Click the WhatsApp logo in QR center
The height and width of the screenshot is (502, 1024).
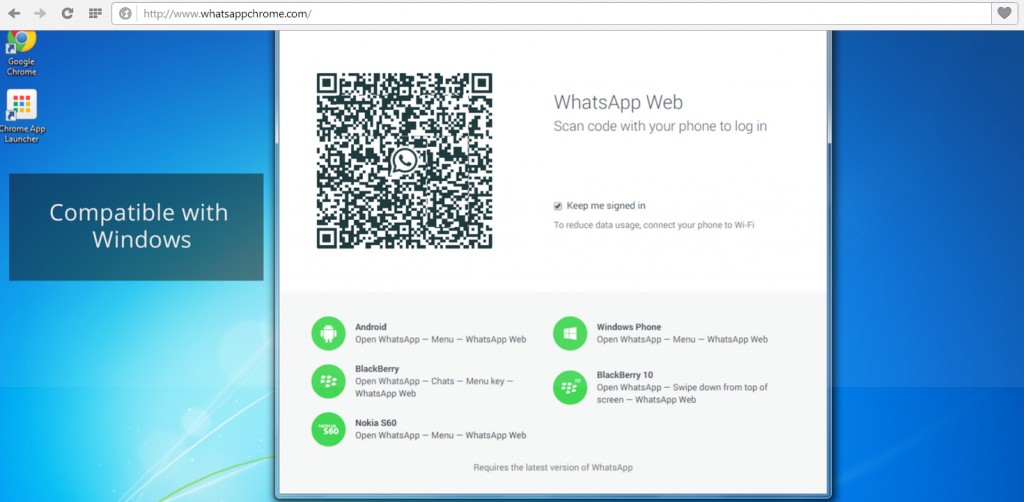tap(404, 161)
